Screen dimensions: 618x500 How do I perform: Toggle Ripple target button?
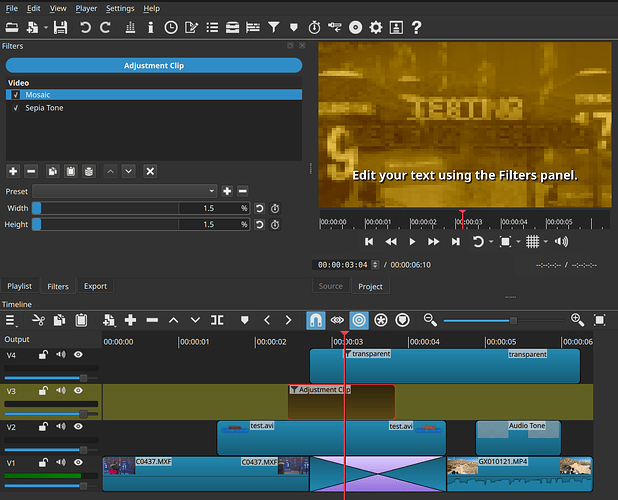(359, 320)
